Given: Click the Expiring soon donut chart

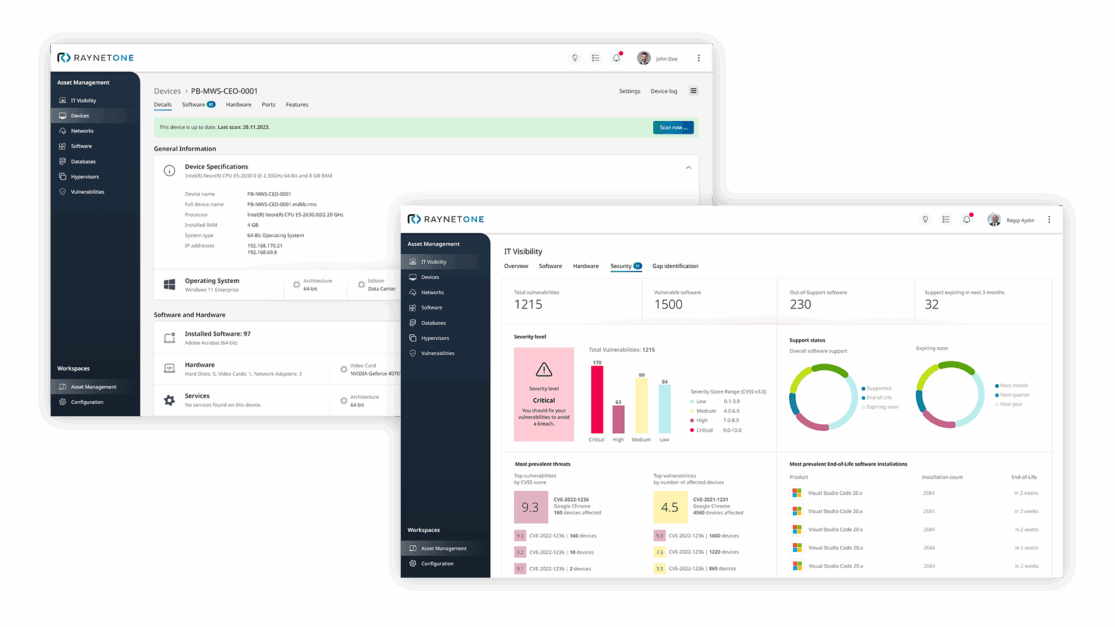Looking at the screenshot, I should click(950, 395).
